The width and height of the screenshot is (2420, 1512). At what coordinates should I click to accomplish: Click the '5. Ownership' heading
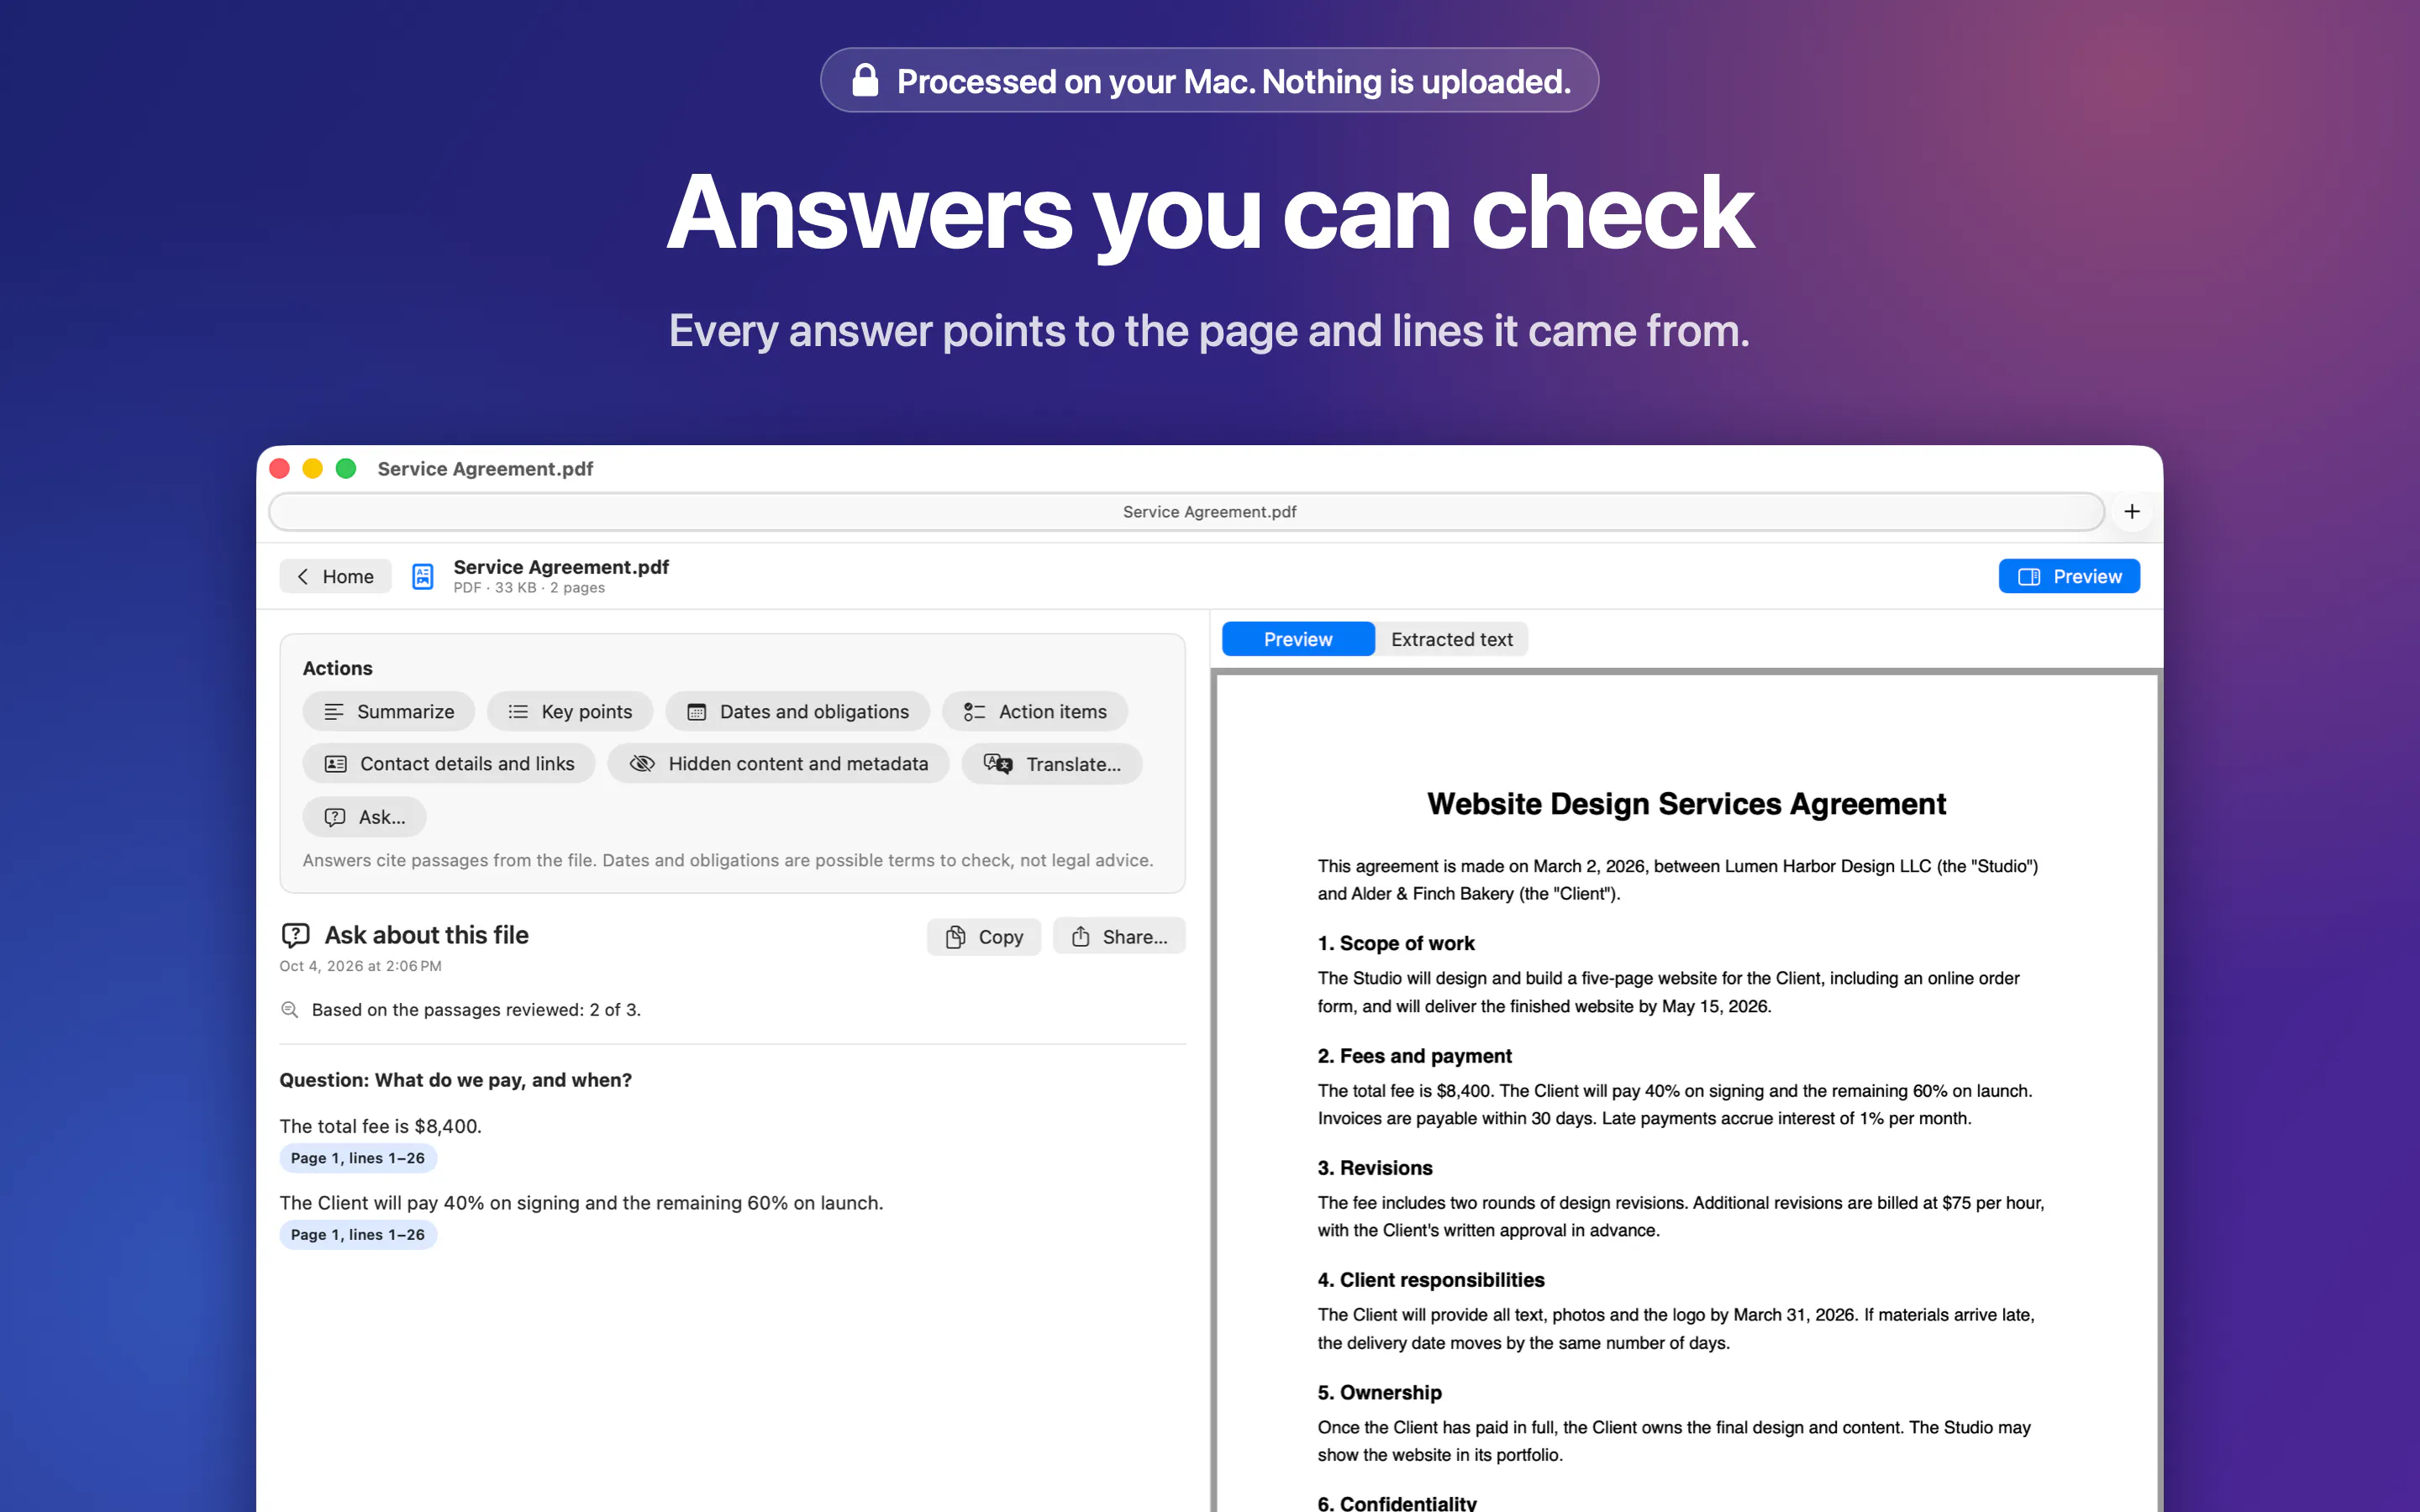click(1380, 1393)
